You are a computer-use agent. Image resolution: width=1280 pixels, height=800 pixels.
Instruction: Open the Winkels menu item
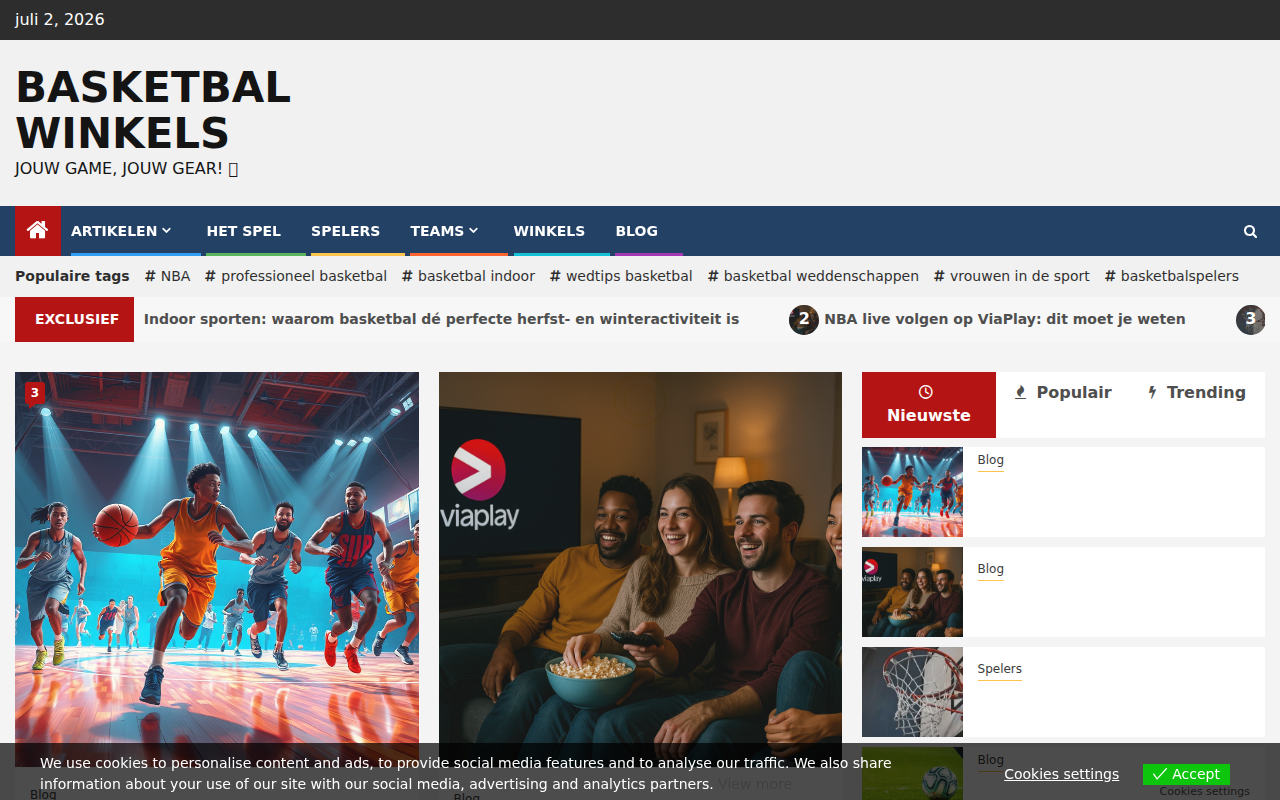(x=549, y=231)
